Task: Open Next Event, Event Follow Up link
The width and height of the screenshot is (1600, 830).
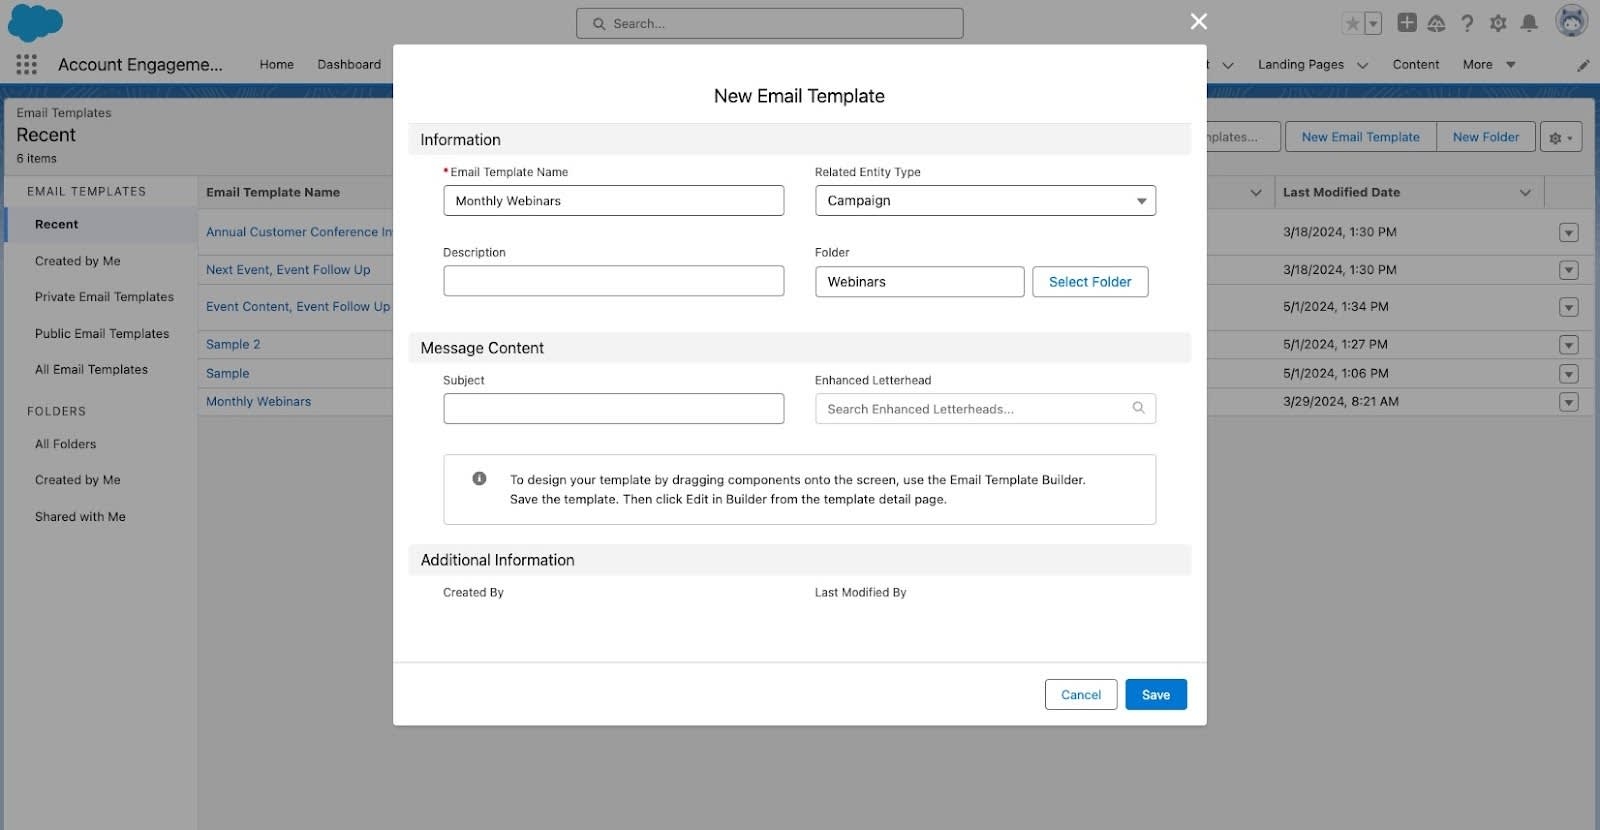Action: coord(288,270)
